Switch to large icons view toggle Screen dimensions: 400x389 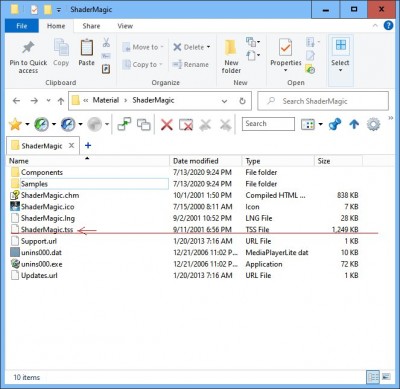click(x=386, y=377)
